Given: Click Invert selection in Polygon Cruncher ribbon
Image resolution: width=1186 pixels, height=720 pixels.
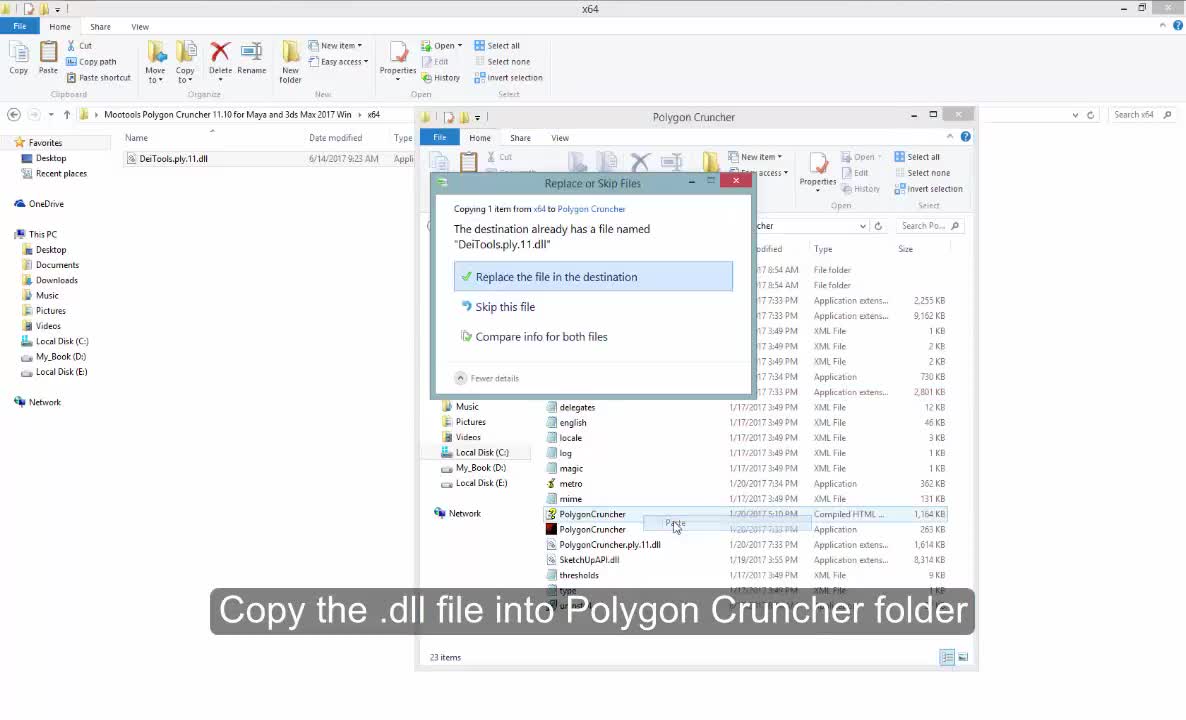Looking at the screenshot, I should click(x=928, y=189).
